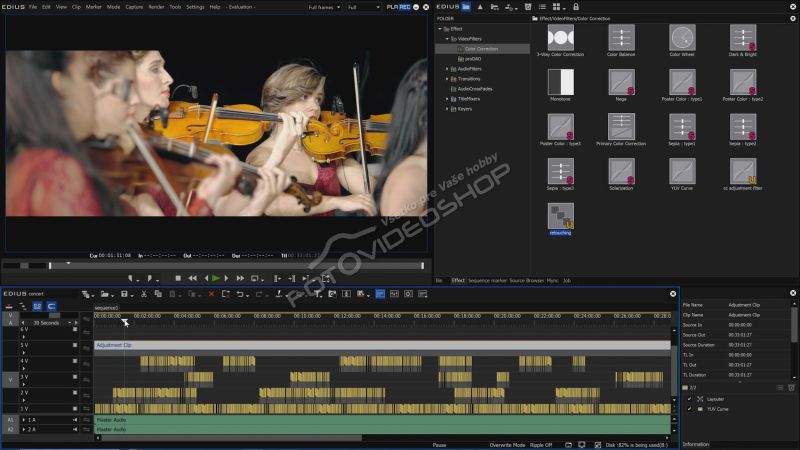Click the shuttle slider left of scrub bar
This screenshot has width=800, height=450.
24,266
